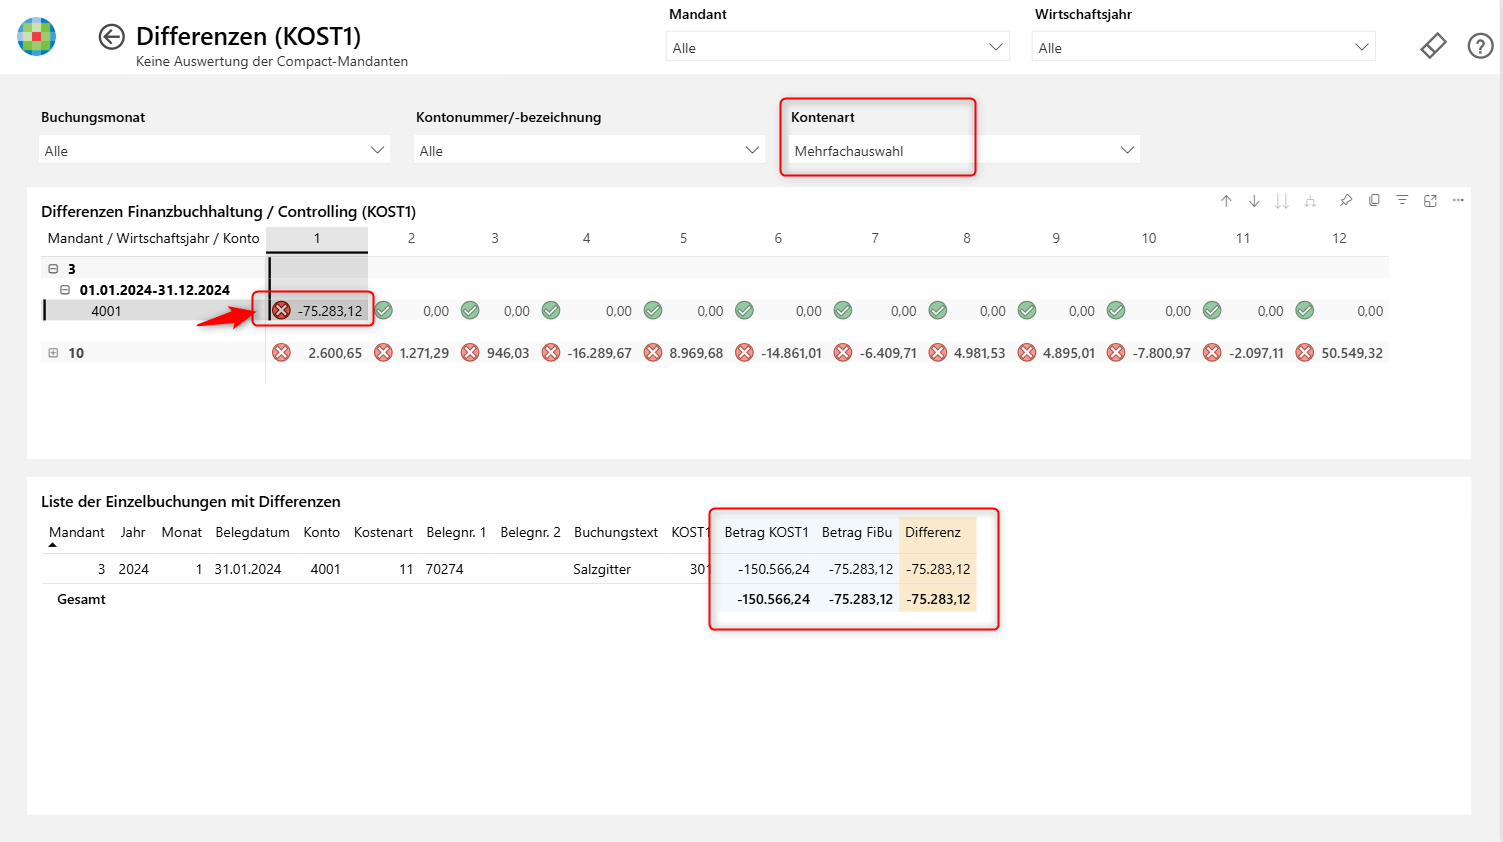Expand all down one level with fork icon
Viewport: 1503px width, 842px height.
[1310, 201]
